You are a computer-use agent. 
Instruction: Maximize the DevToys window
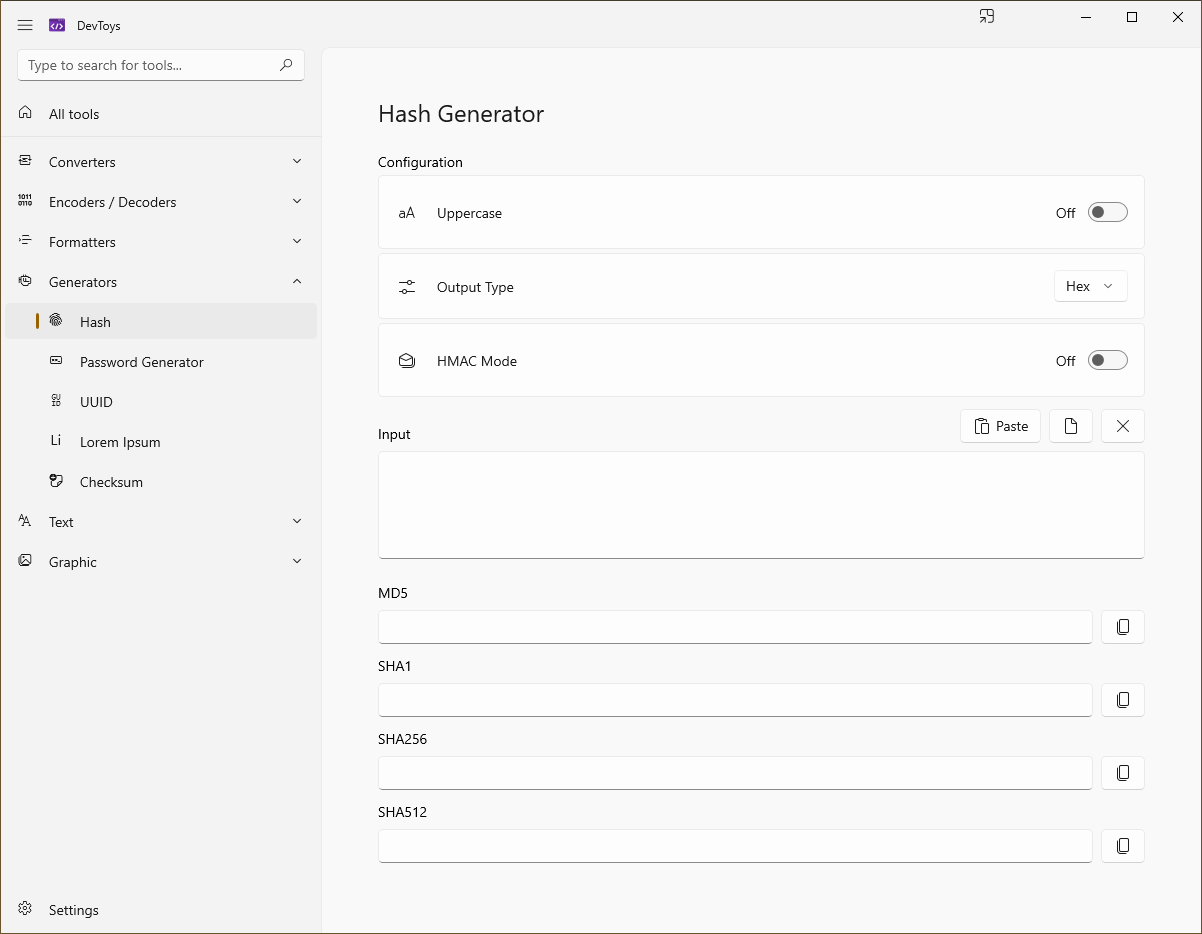(x=1132, y=17)
